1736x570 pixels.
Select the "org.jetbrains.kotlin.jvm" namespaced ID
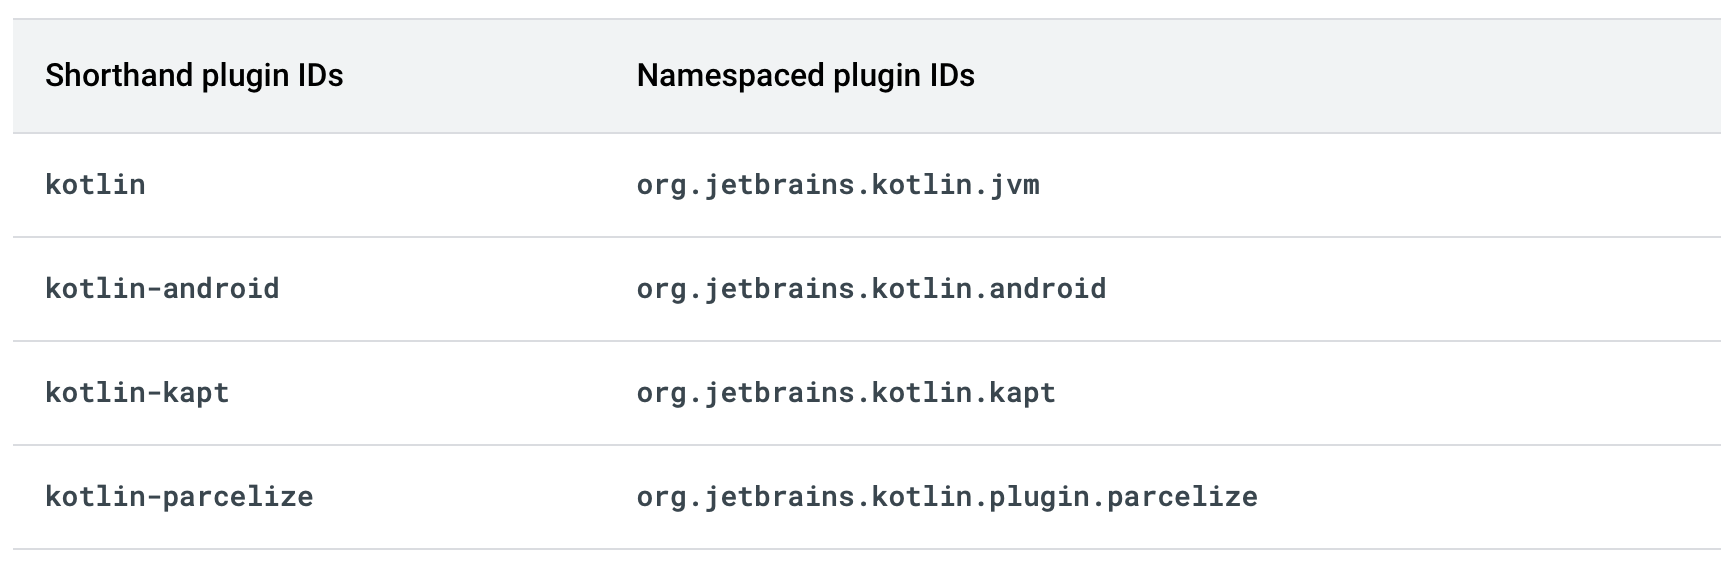tap(838, 185)
